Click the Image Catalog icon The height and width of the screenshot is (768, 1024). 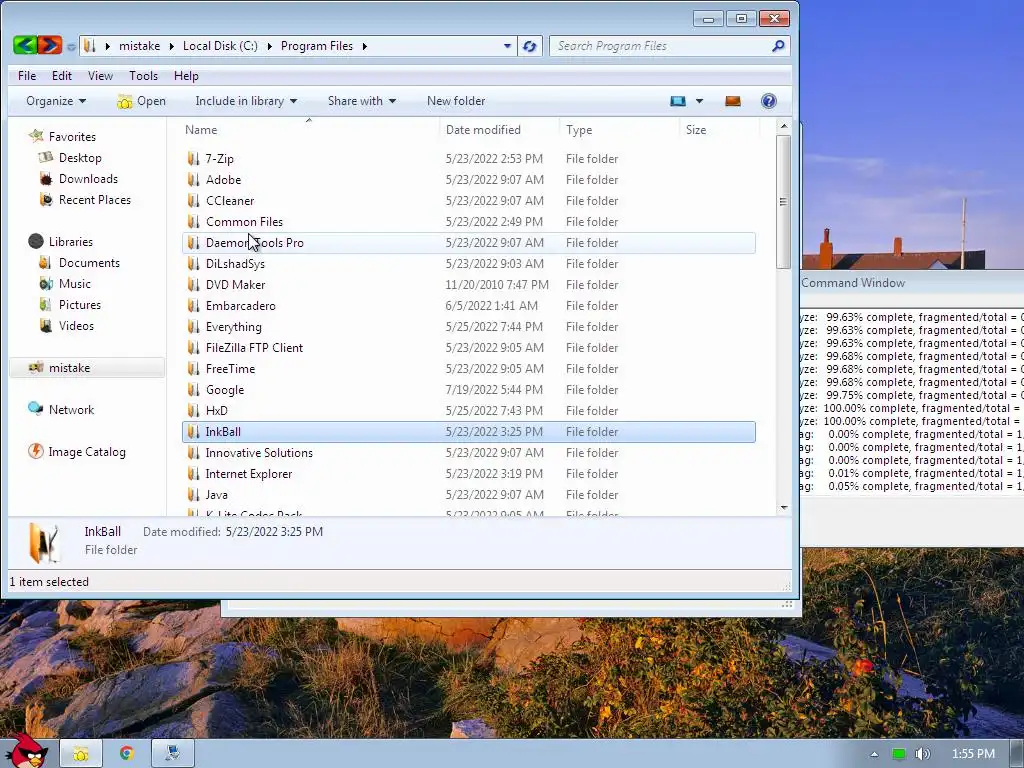click(35, 451)
